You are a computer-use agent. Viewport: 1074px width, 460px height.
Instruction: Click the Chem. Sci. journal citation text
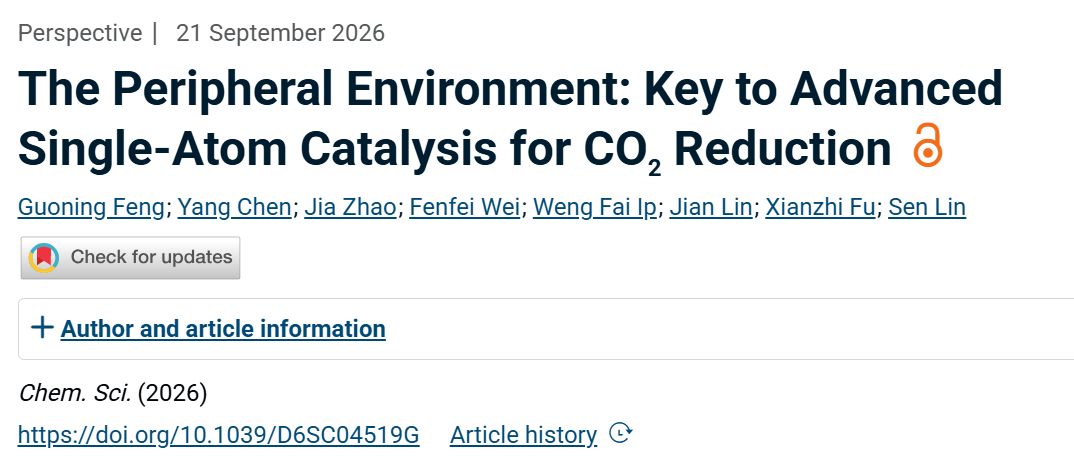75,393
